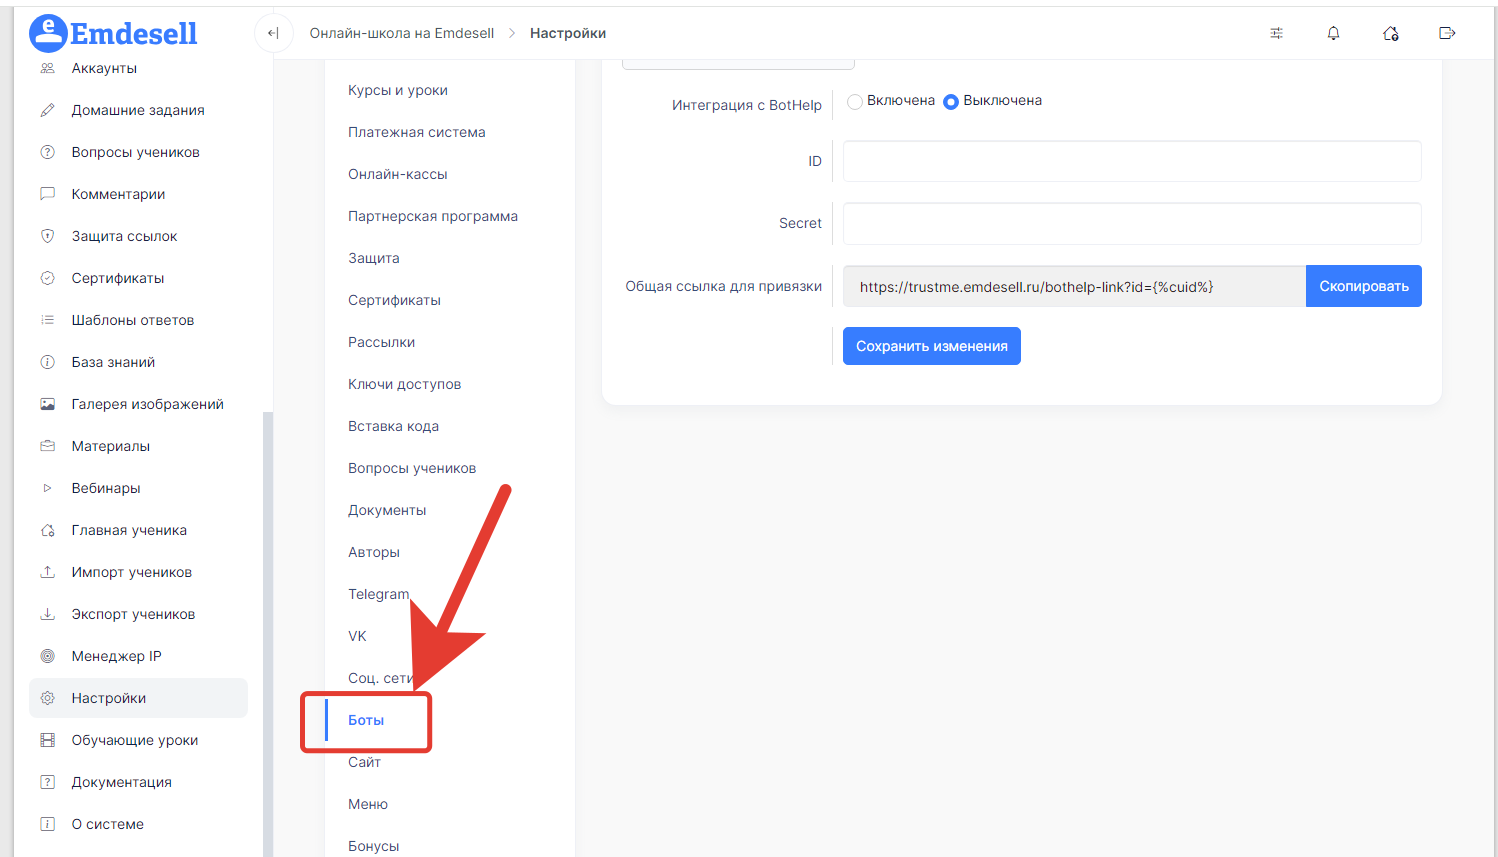Select the Включена radio button

855,101
